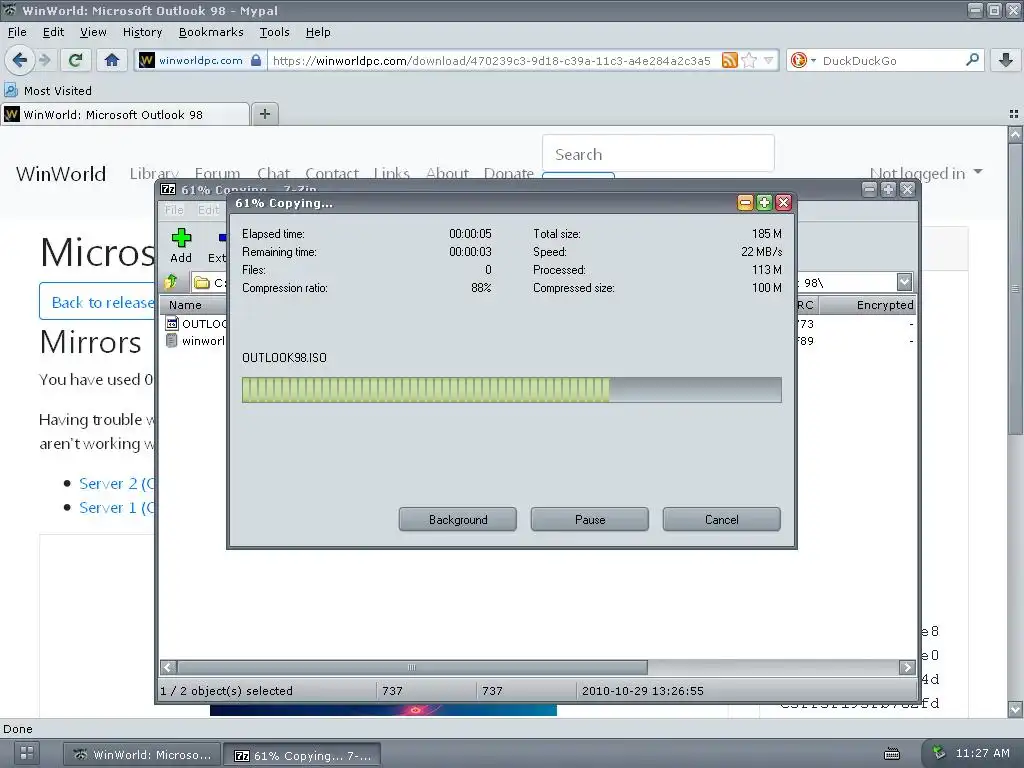1024x768 pixels.
Task: Click the 7-Zip scroll left arrow
Action: tap(168, 667)
